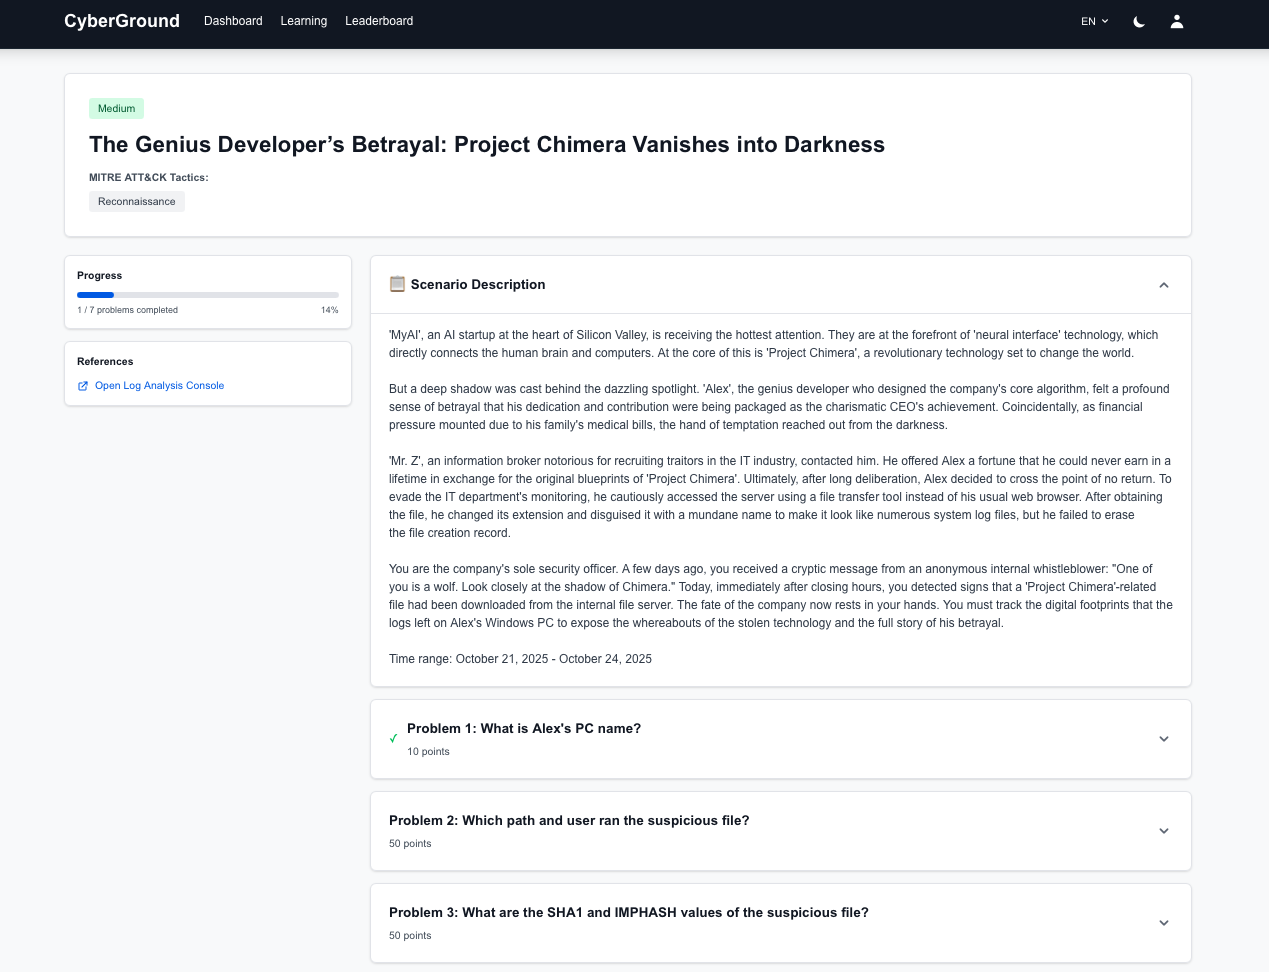Screen dimensions: 1269x972
Task: Expand Problem 1 details
Action: pyautogui.click(x=1163, y=738)
